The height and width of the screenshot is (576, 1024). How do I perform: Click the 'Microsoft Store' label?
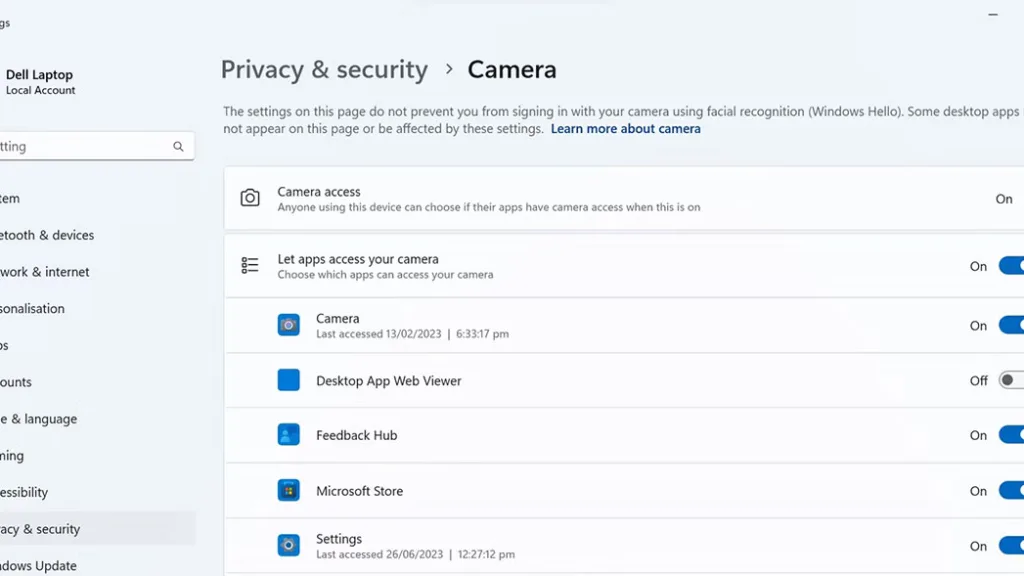(x=359, y=491)
